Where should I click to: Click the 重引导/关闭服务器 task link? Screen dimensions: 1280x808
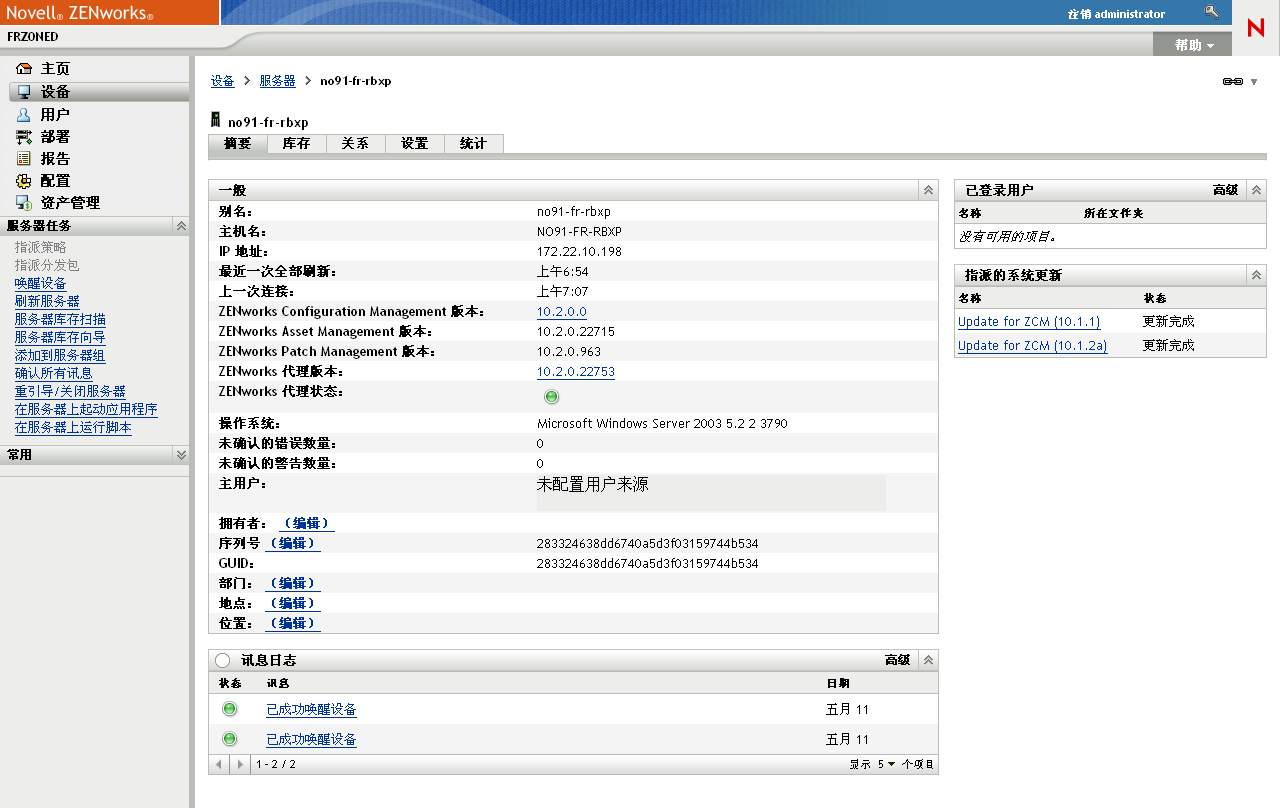(70, 392)
